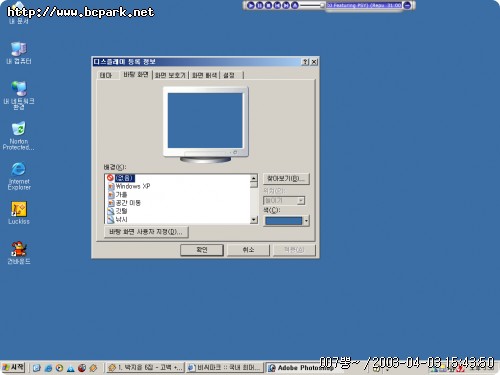Switch to the Screen Saver tab
The height and width of the screenshot is (375, 500).
pos(170,75)
